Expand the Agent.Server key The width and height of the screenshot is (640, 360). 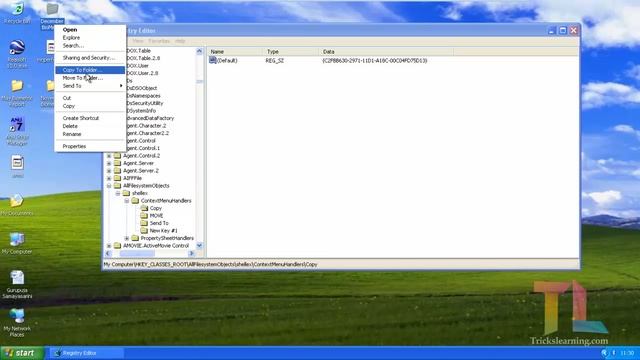[109, 163]
